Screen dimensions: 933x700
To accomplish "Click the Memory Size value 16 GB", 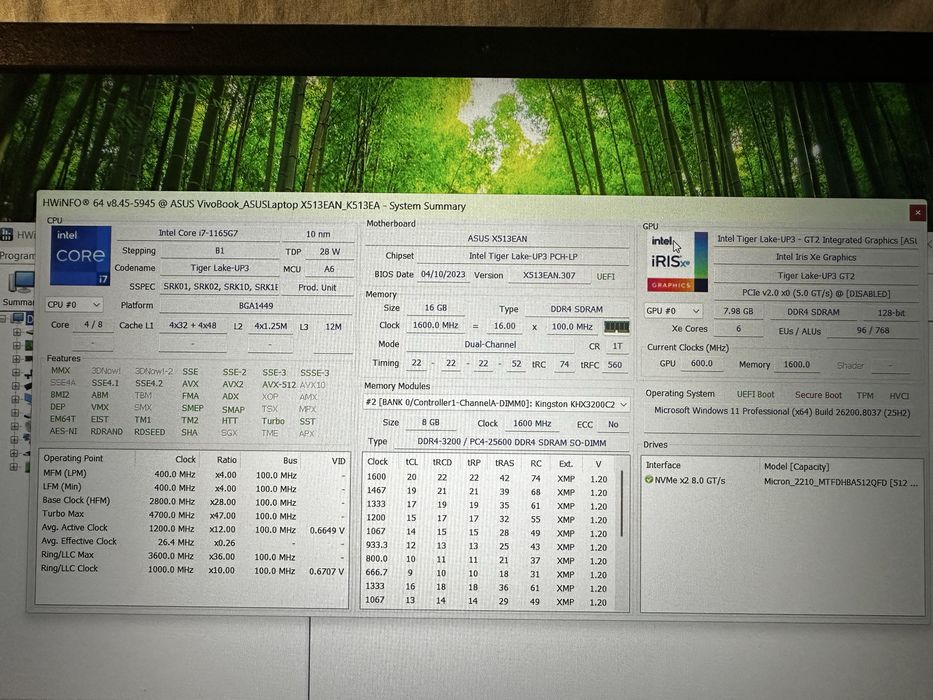I will [436, 308].
